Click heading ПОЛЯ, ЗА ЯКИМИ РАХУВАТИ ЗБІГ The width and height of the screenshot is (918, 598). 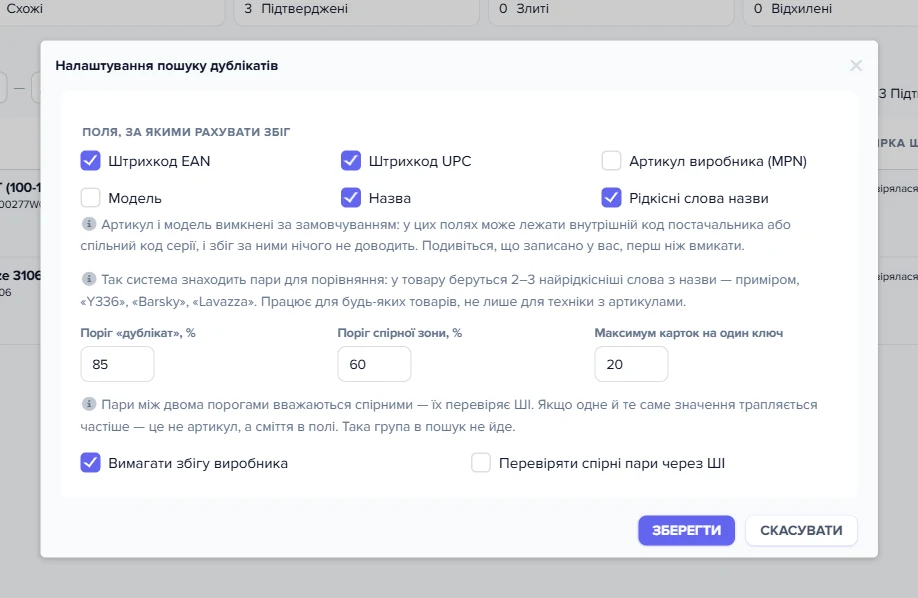pos(186,132)
